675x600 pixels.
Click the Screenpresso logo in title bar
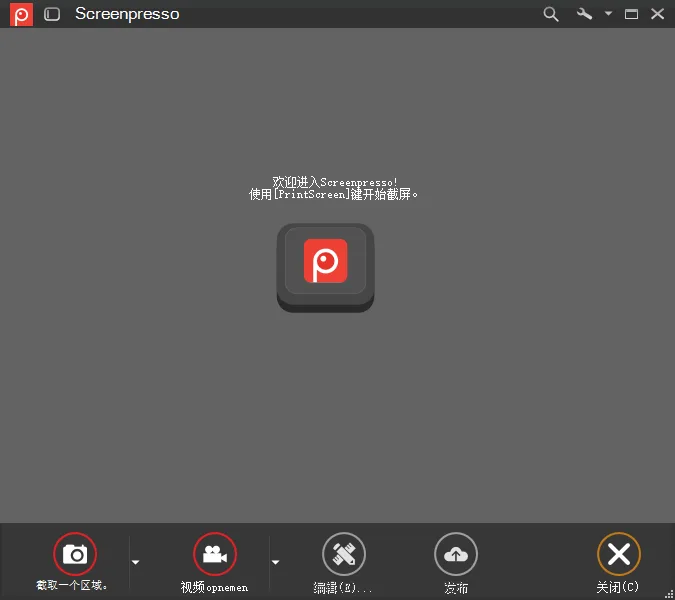pyautogui.click(x=21, y=14)
